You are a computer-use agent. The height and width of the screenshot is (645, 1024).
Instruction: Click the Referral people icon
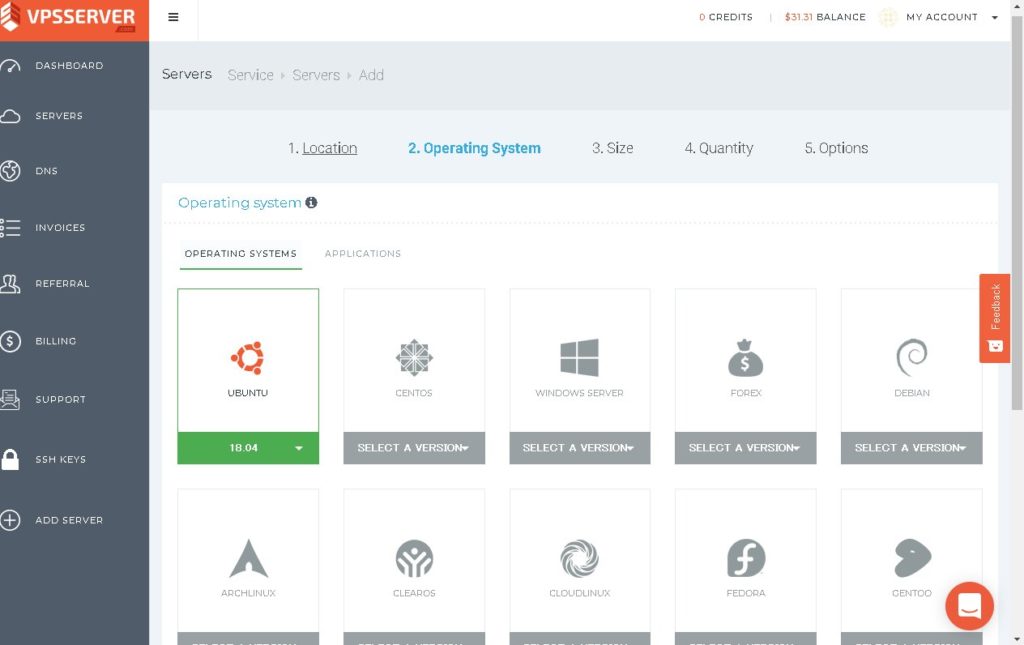(x=10, y=283)
